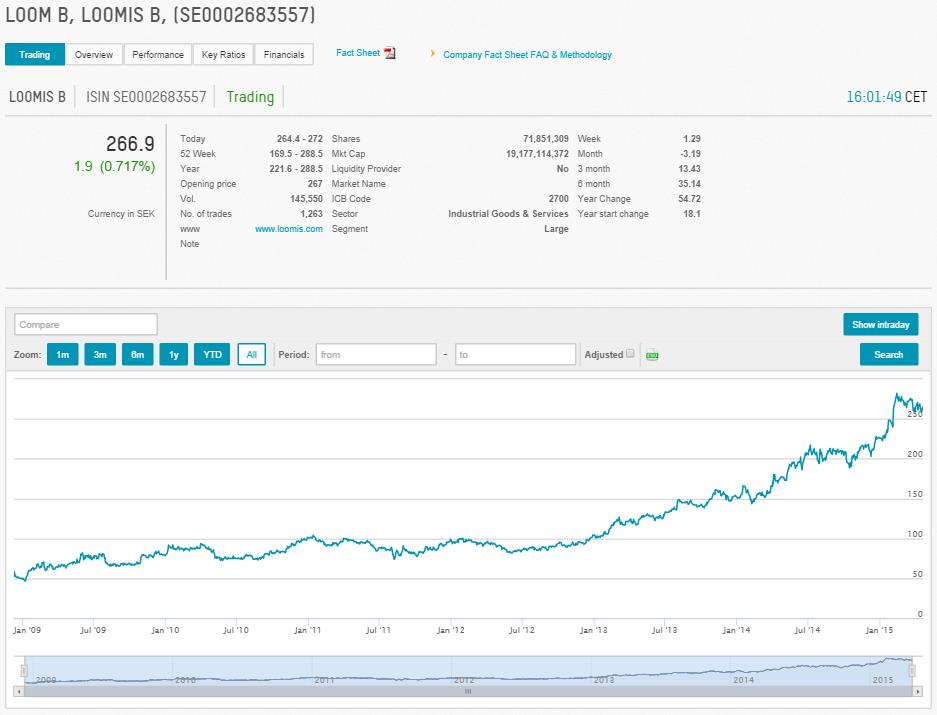This screenshot has width=937, height=715.
Task: Click the horizontal scrollbar thumb under the navigator
Action: (468, 692)
